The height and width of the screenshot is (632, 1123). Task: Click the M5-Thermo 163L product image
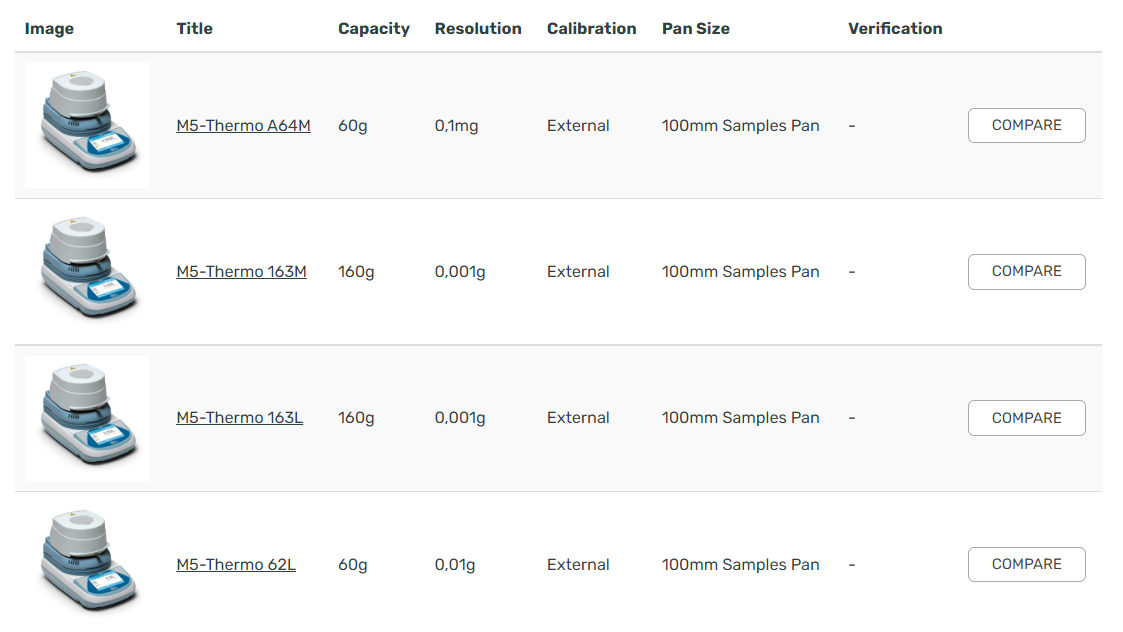[87, 418]
